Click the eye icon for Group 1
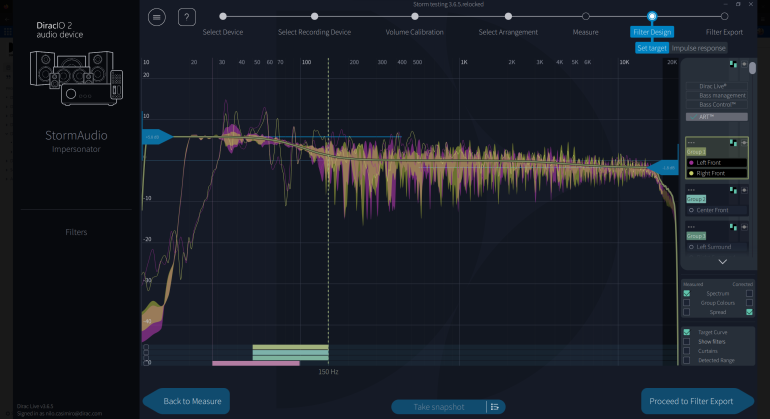The image size is (770, 419). 744,142
